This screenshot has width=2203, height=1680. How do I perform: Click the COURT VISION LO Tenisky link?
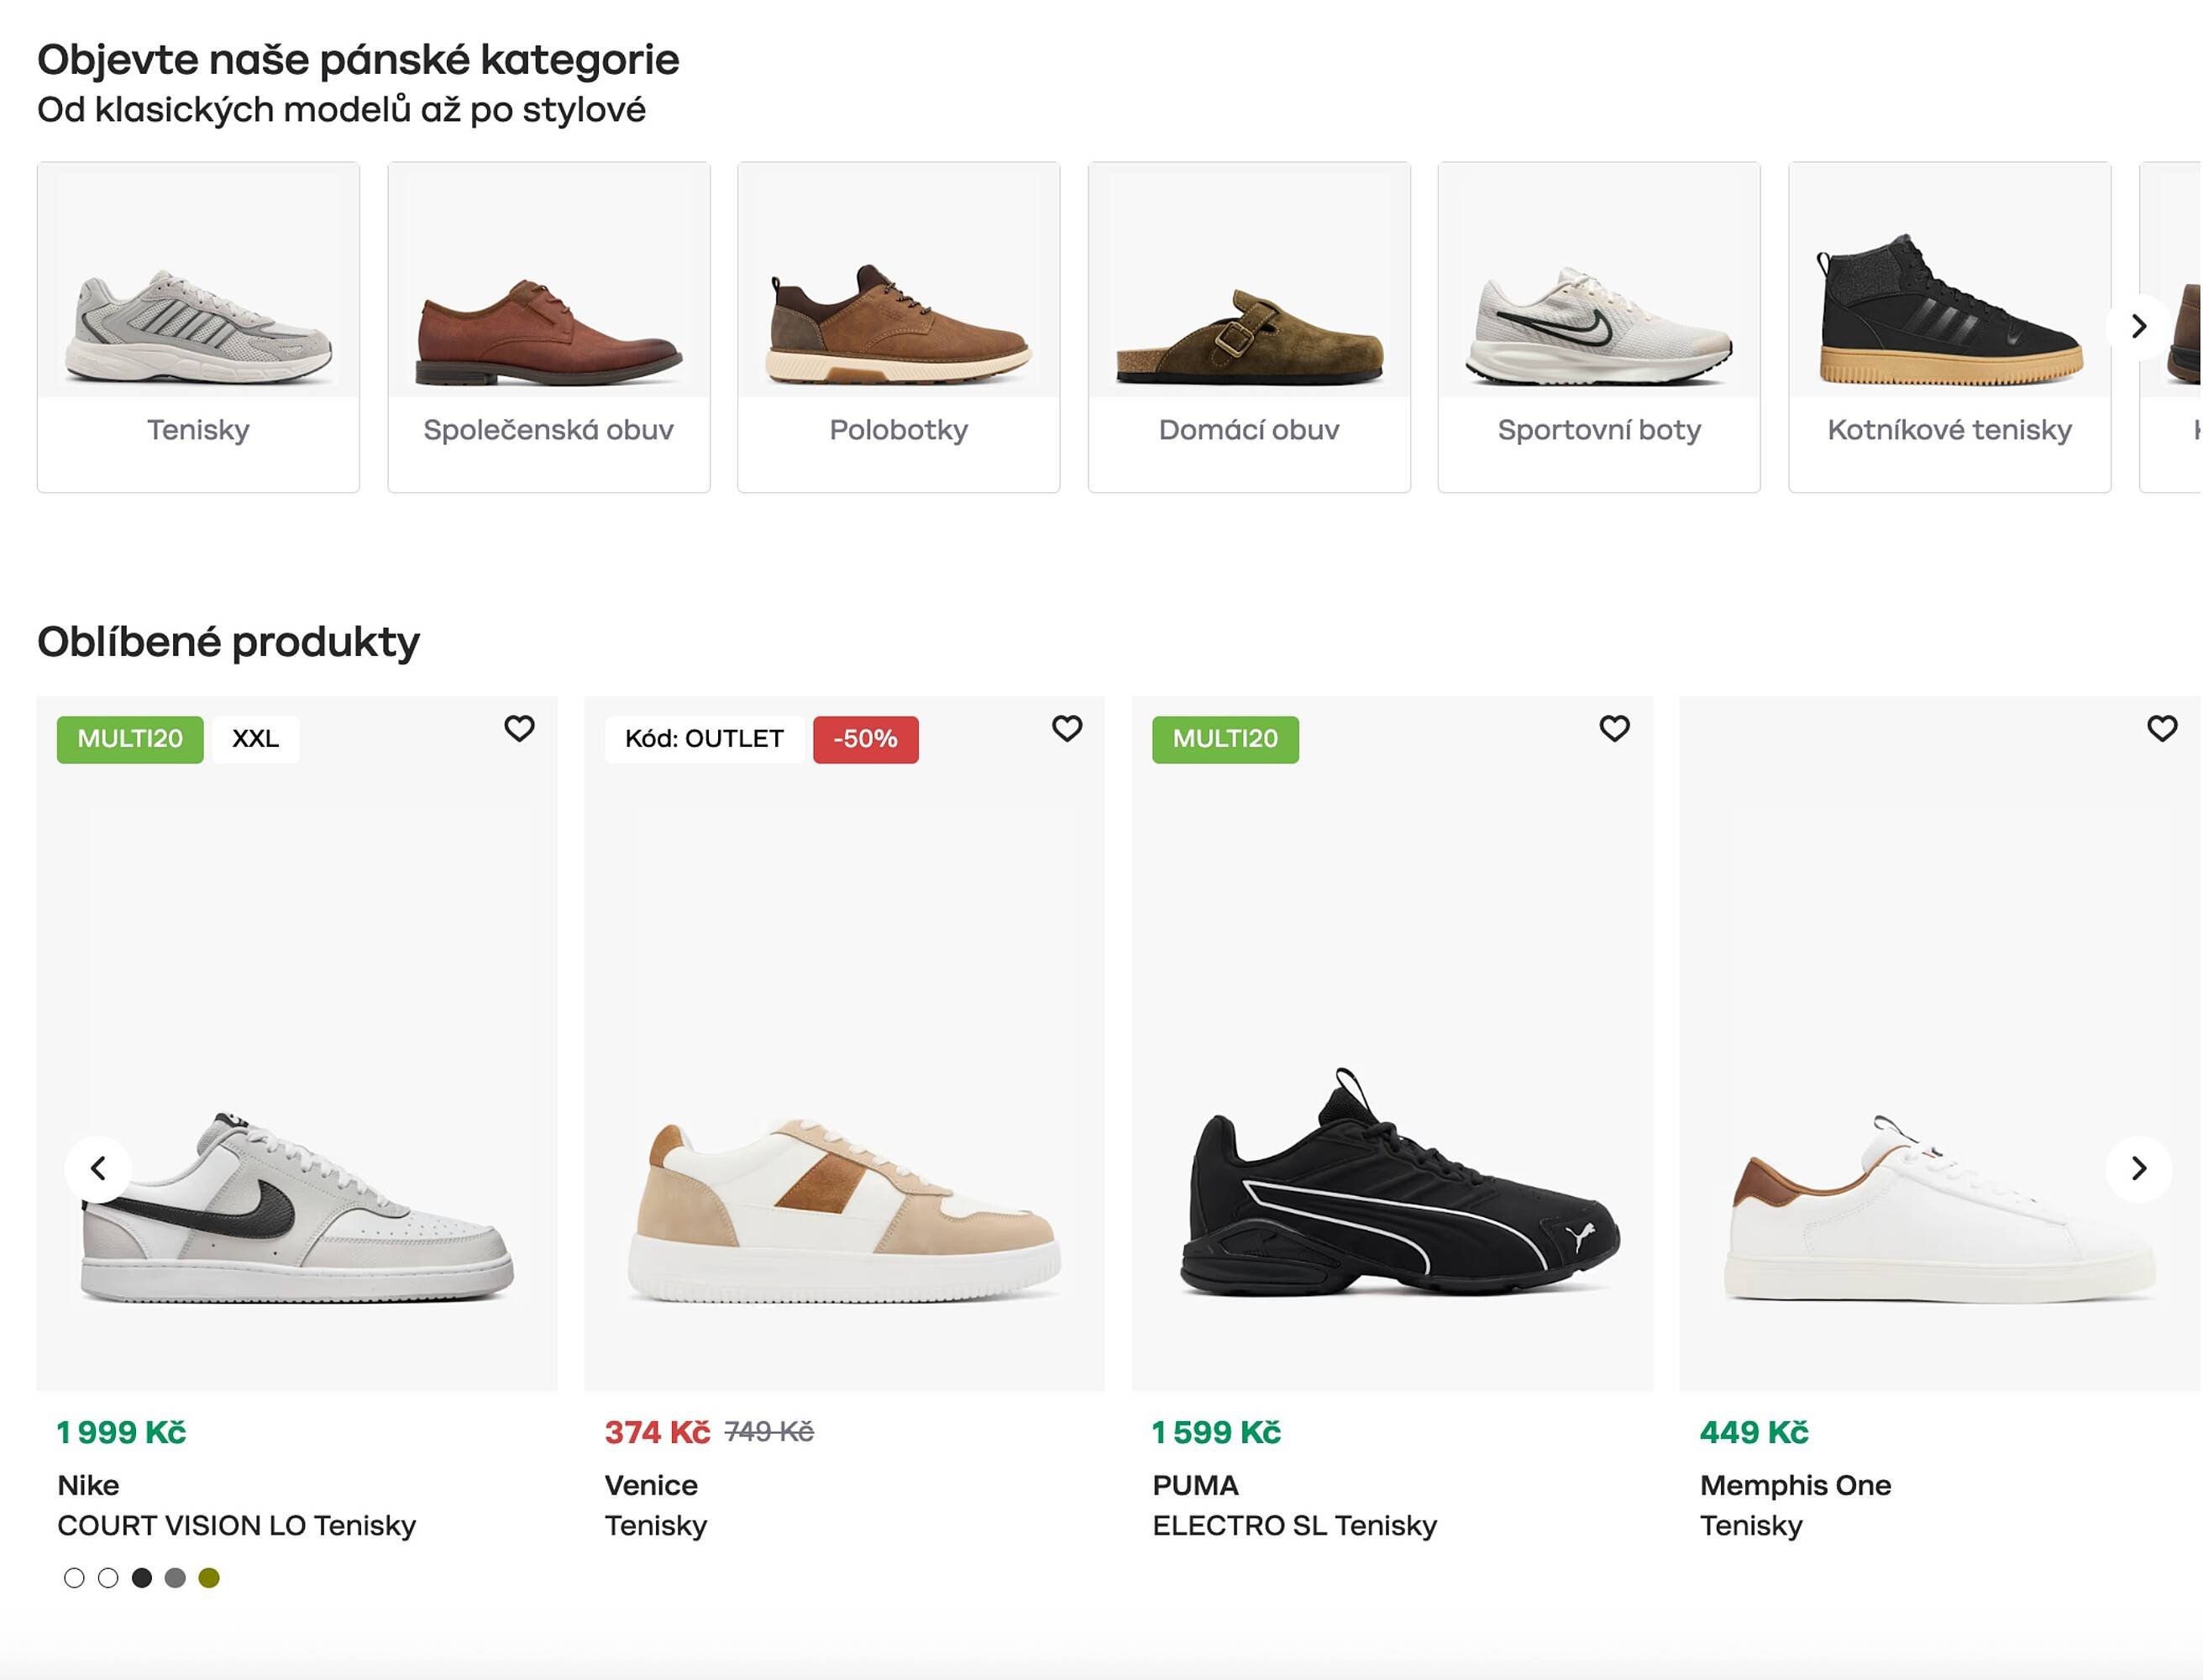tap(236, 1525)
